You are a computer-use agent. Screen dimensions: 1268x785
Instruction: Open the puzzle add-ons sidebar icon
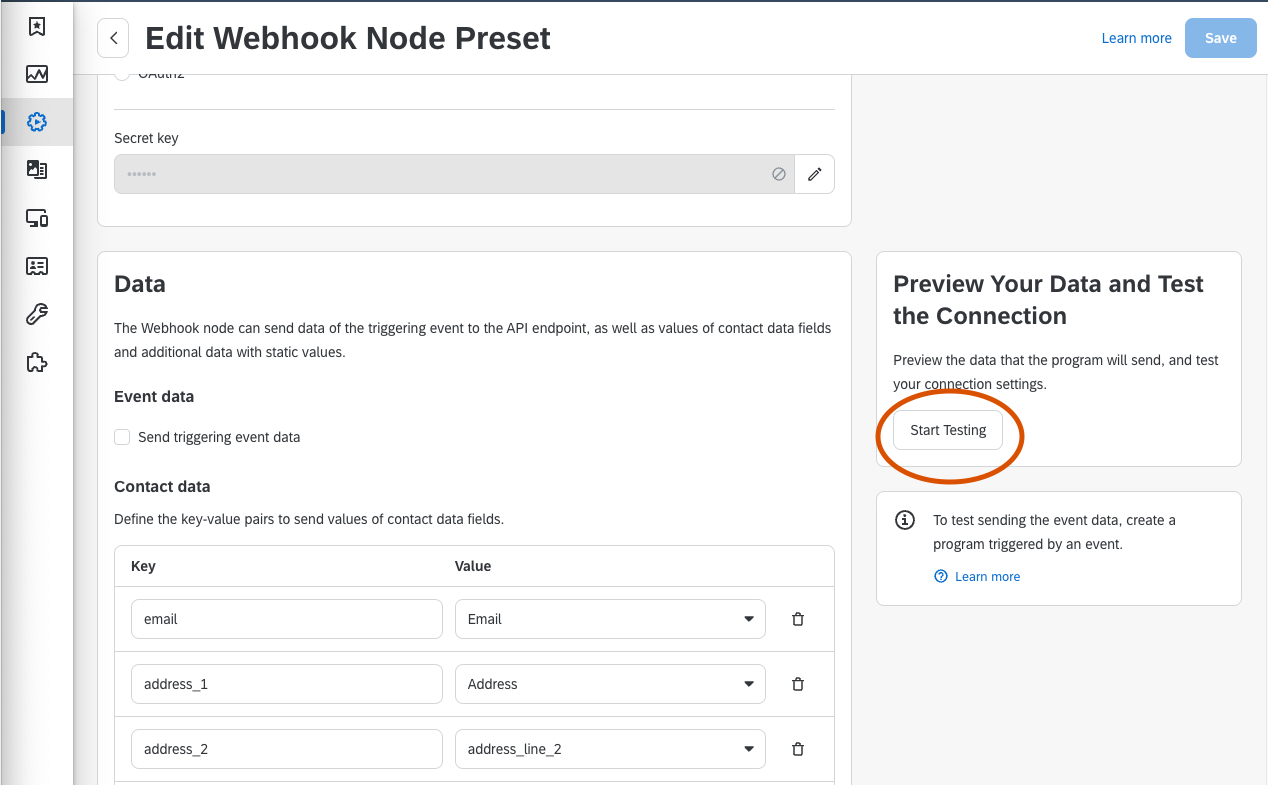(x=37, y=362)
